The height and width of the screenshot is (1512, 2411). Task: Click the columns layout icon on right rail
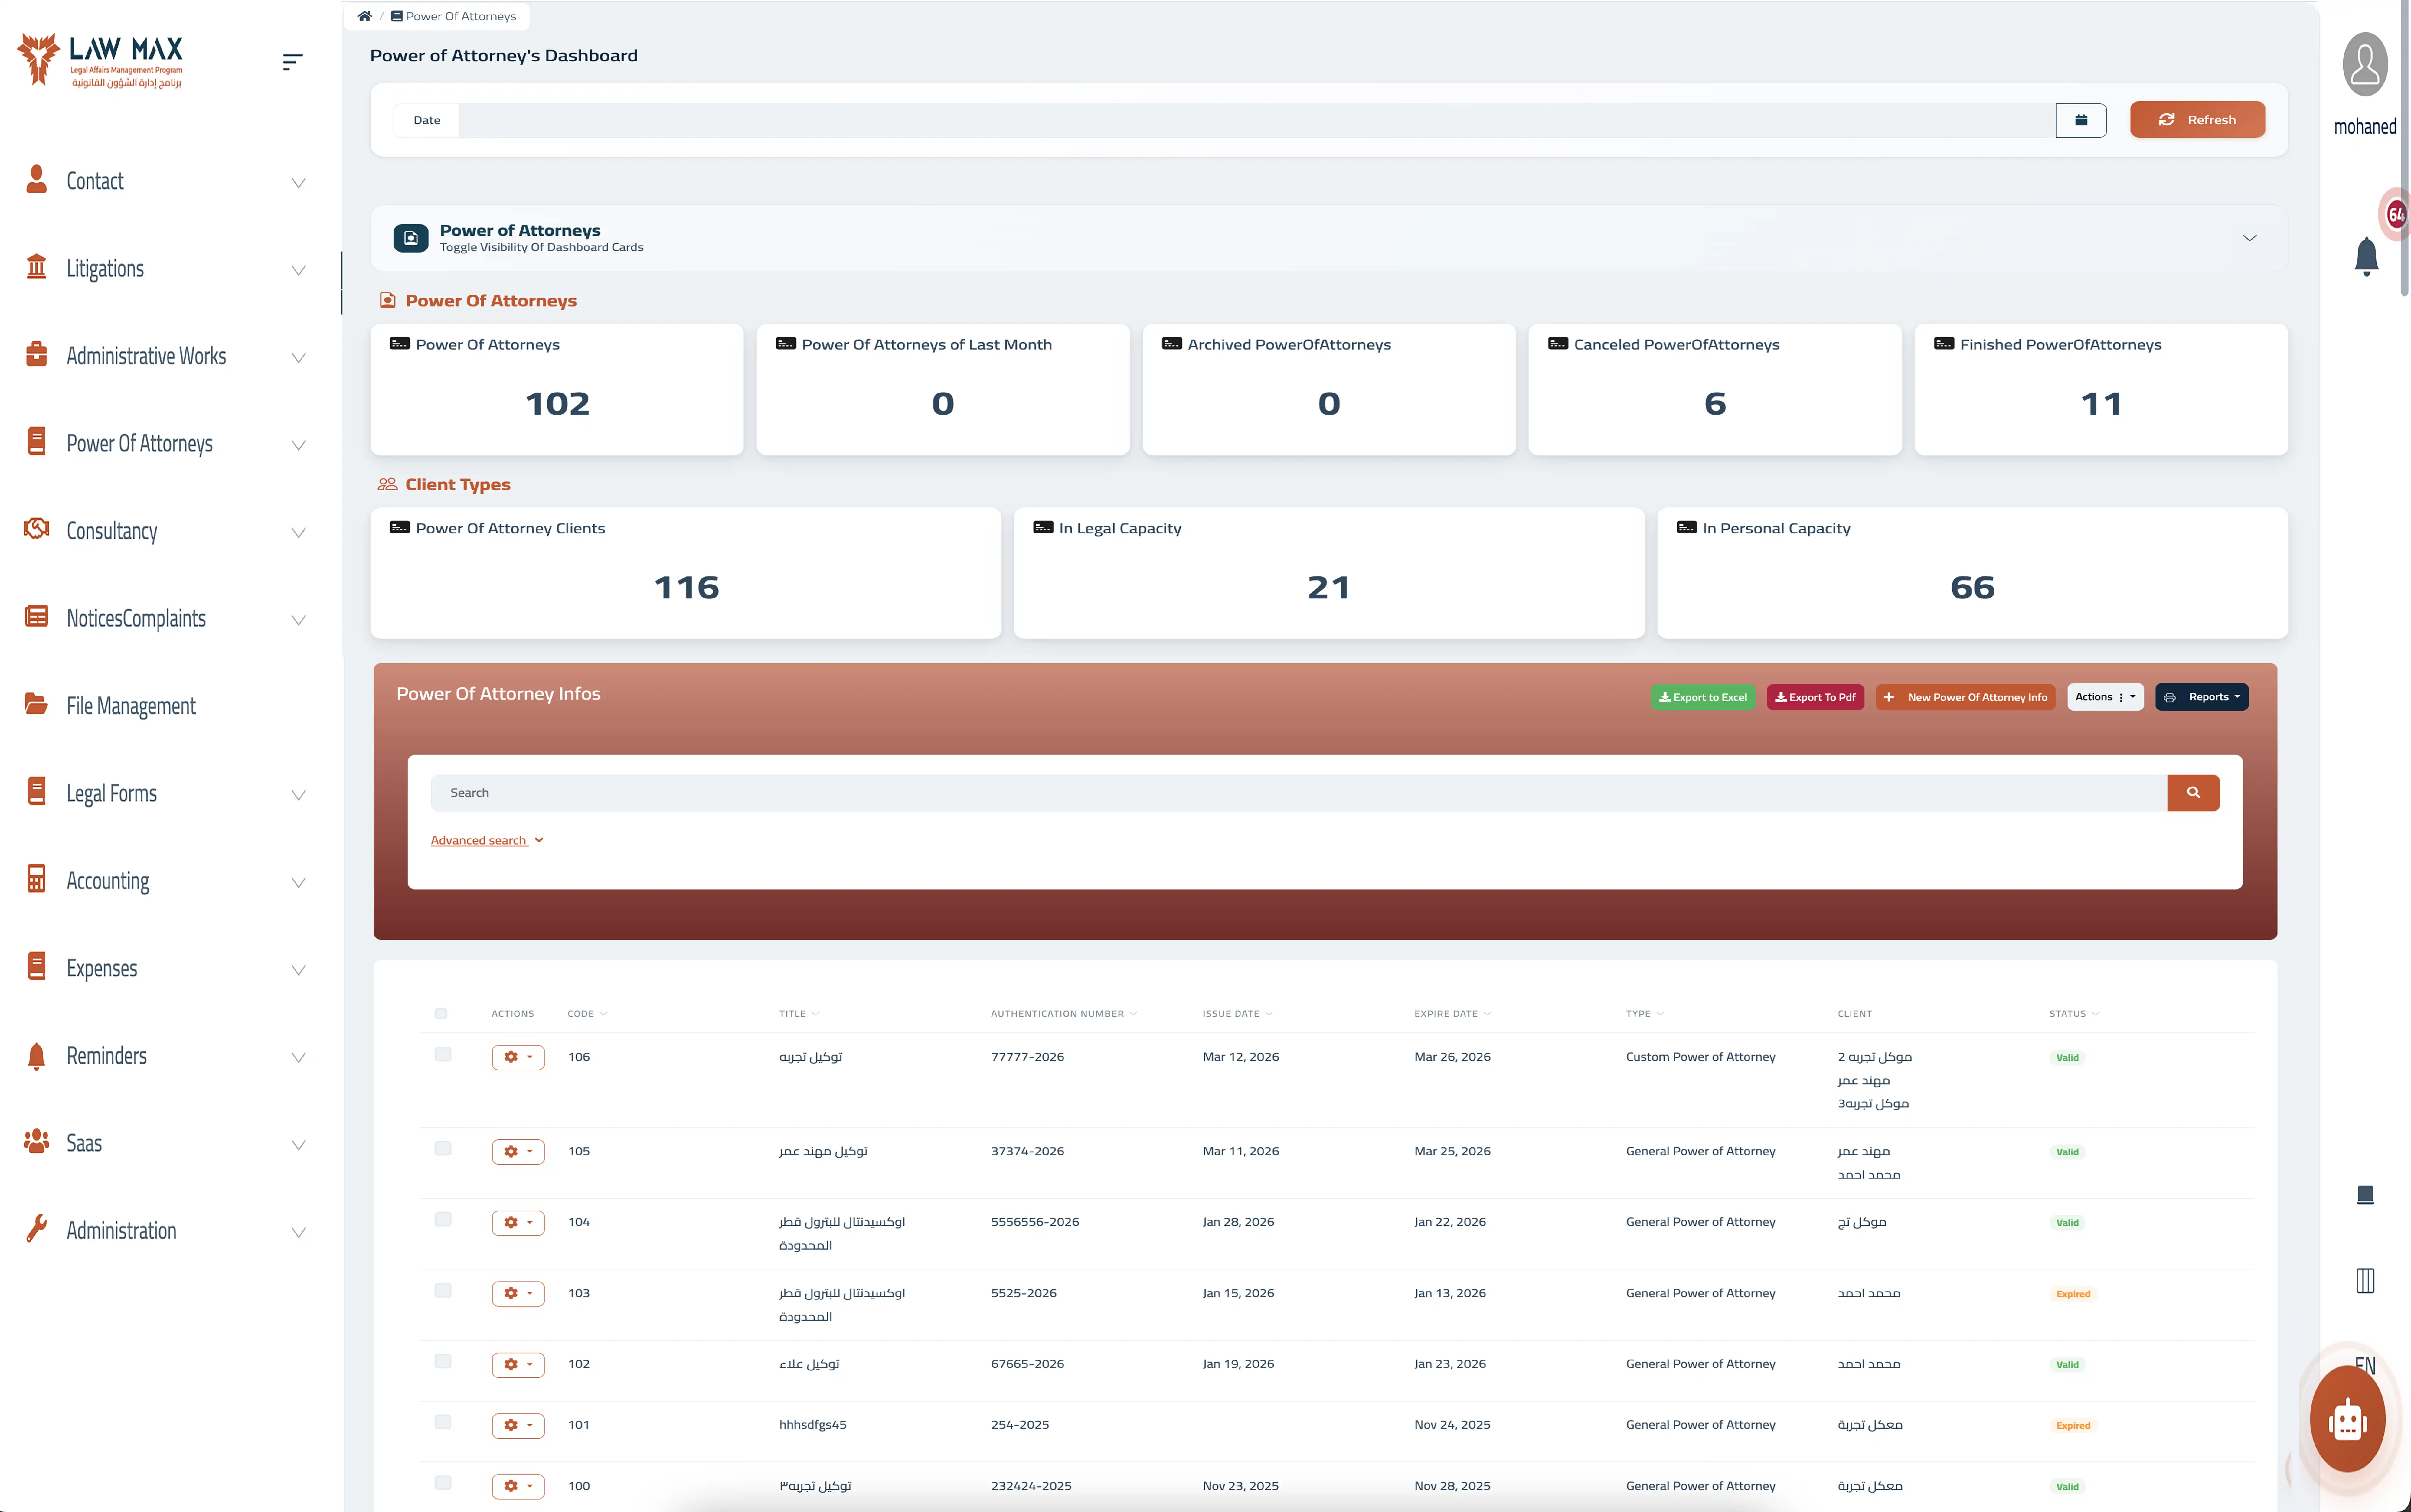2365,1281
